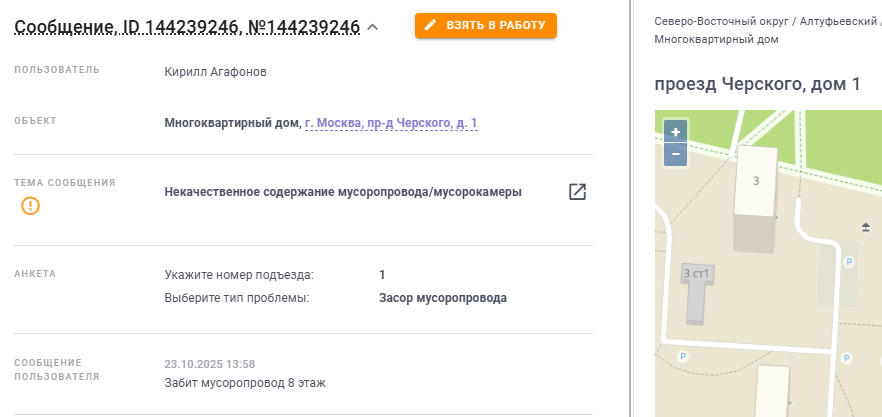This screenshot has height=417, width=882.
Task: Zoom out the map with minus button
Action: (676, 154)
